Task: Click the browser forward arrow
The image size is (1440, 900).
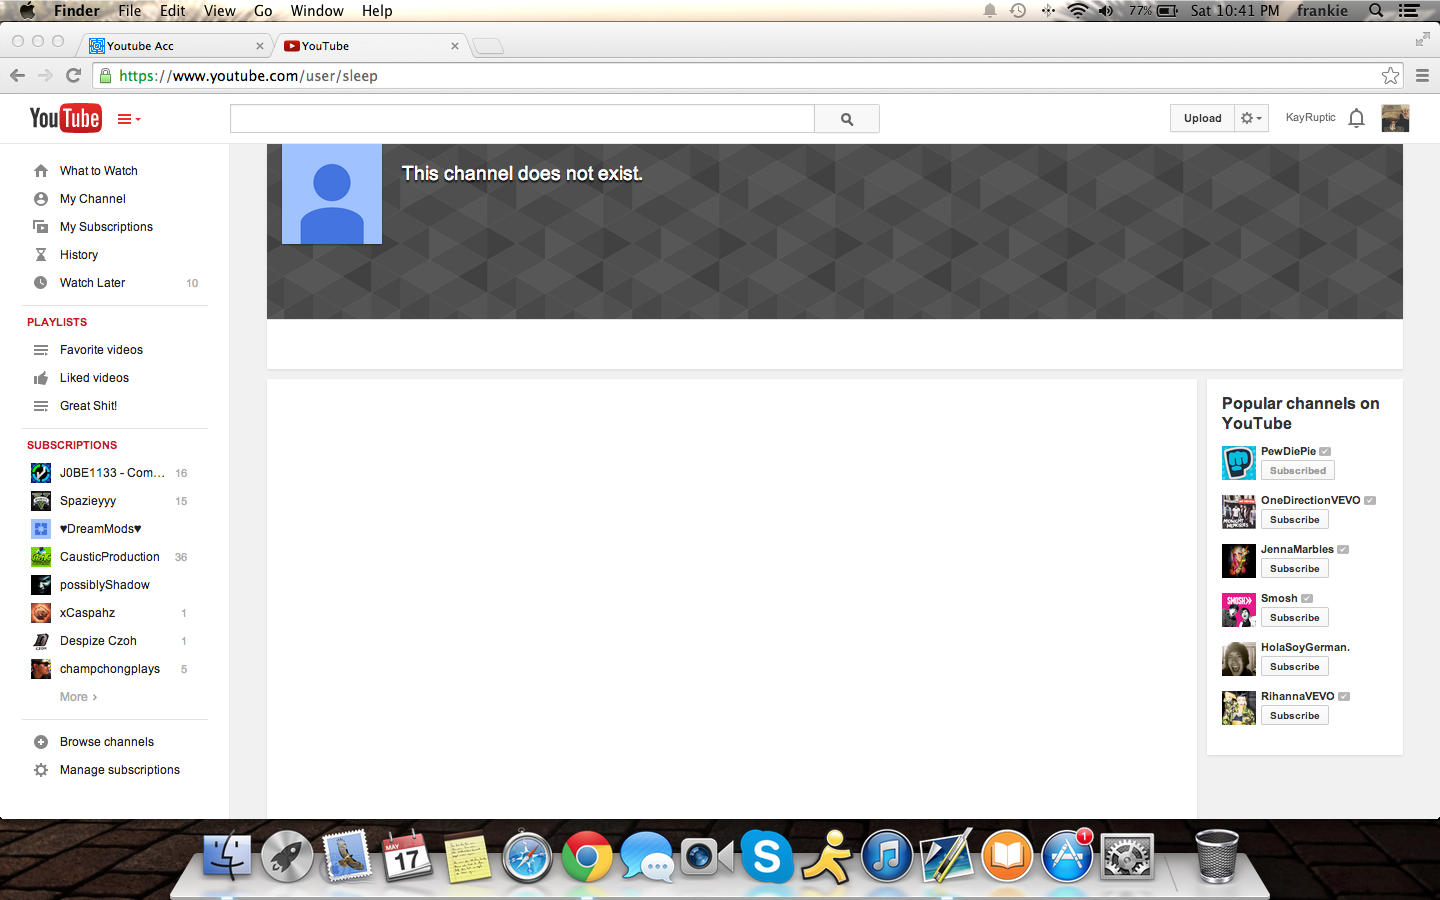Action: tap(45, 76)
